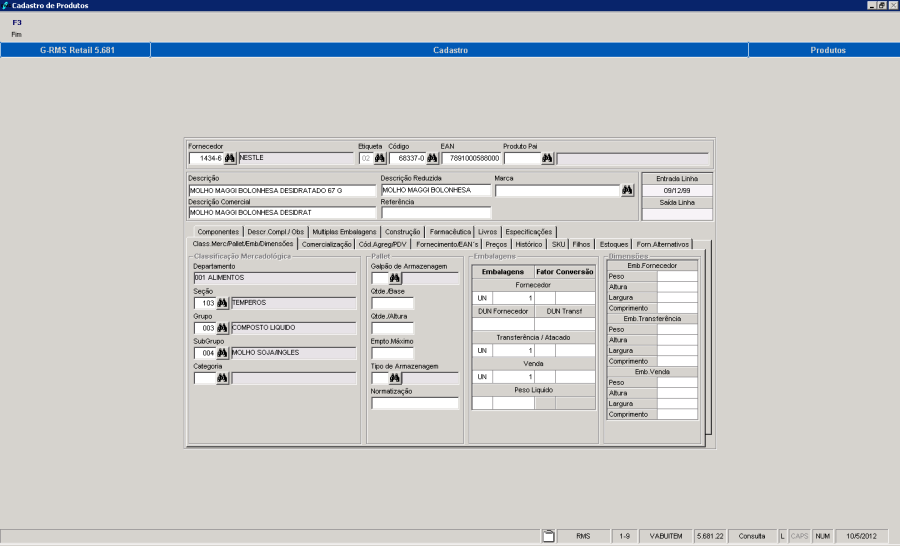
Task: Click the Marca input field
Action: pyautogui.click(x=557, y=191)
